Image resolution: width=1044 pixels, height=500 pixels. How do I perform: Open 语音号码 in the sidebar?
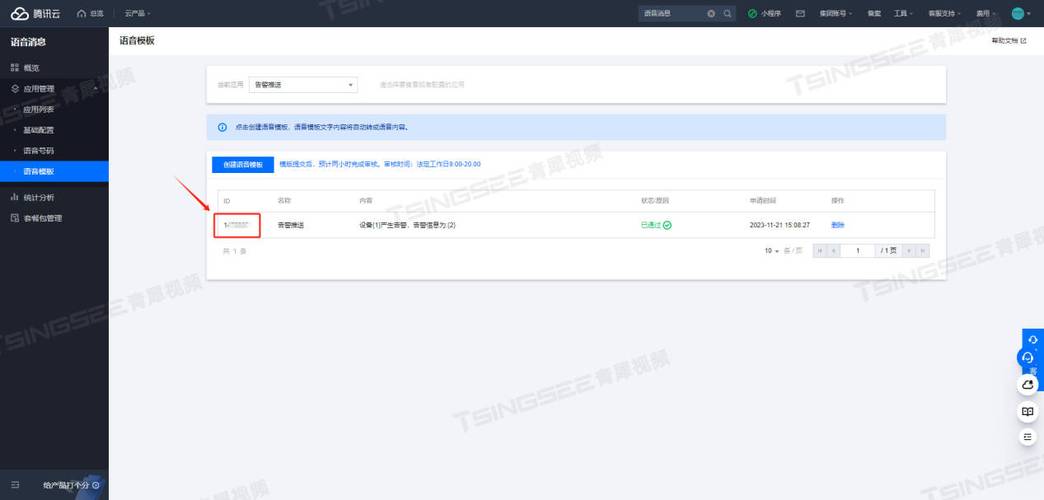39,150
